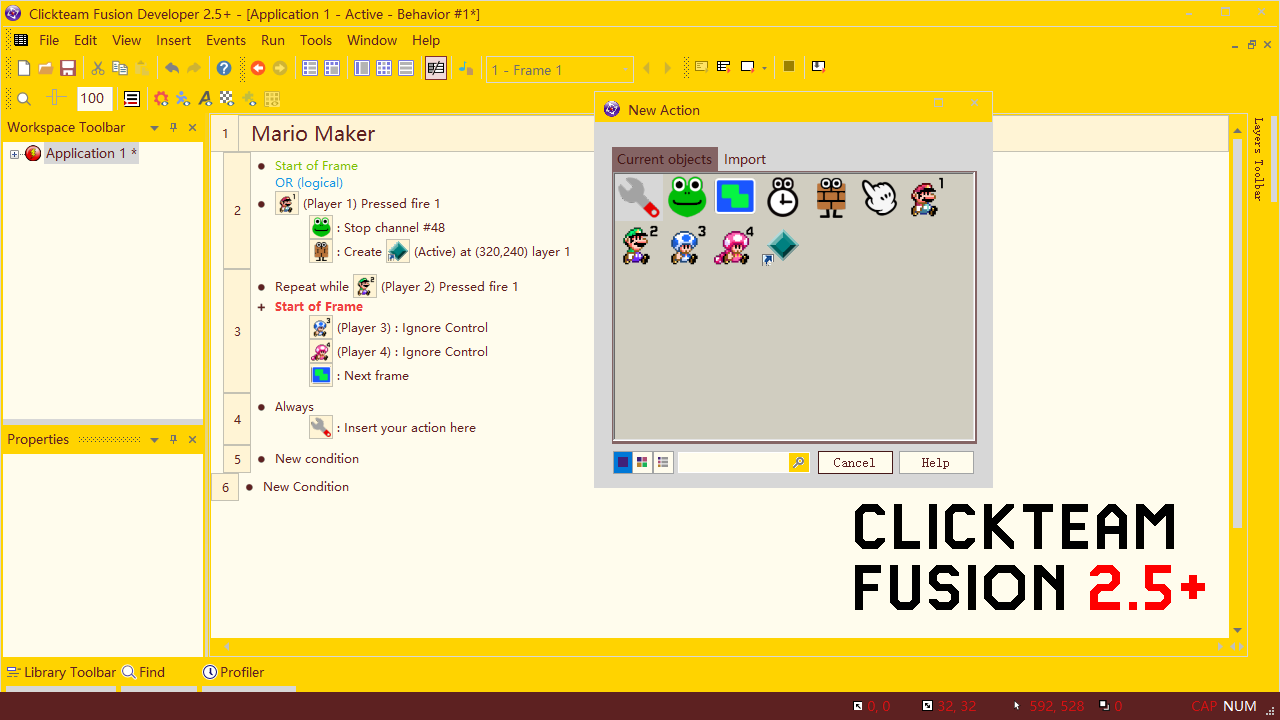The image size is (1280, 720).
Task: Click the down arrow of vertical scrollbar
Action: tap(1238, 631)
